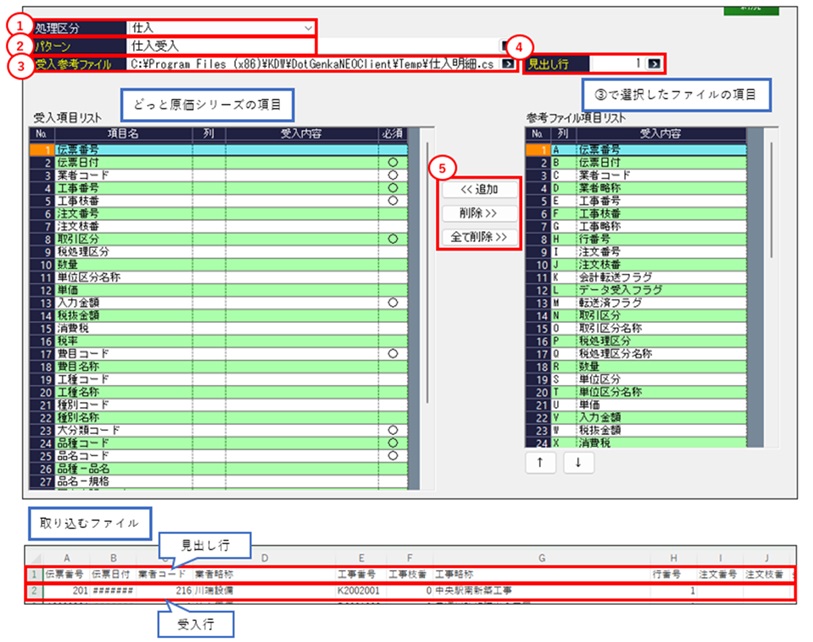Click the パターン field showing 仕入受入
Image resolution: width=813 pixels, height=642 pixels.
[220, 46]
